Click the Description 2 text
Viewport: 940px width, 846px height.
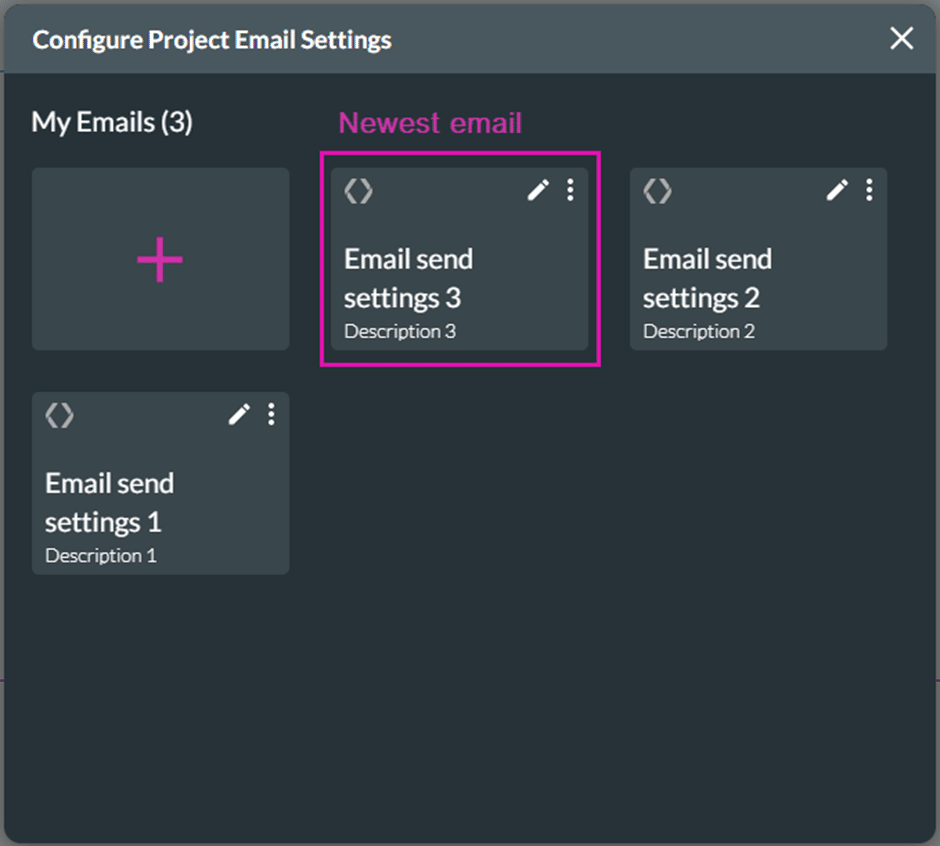pyautogui.click(x=699, y=331)
